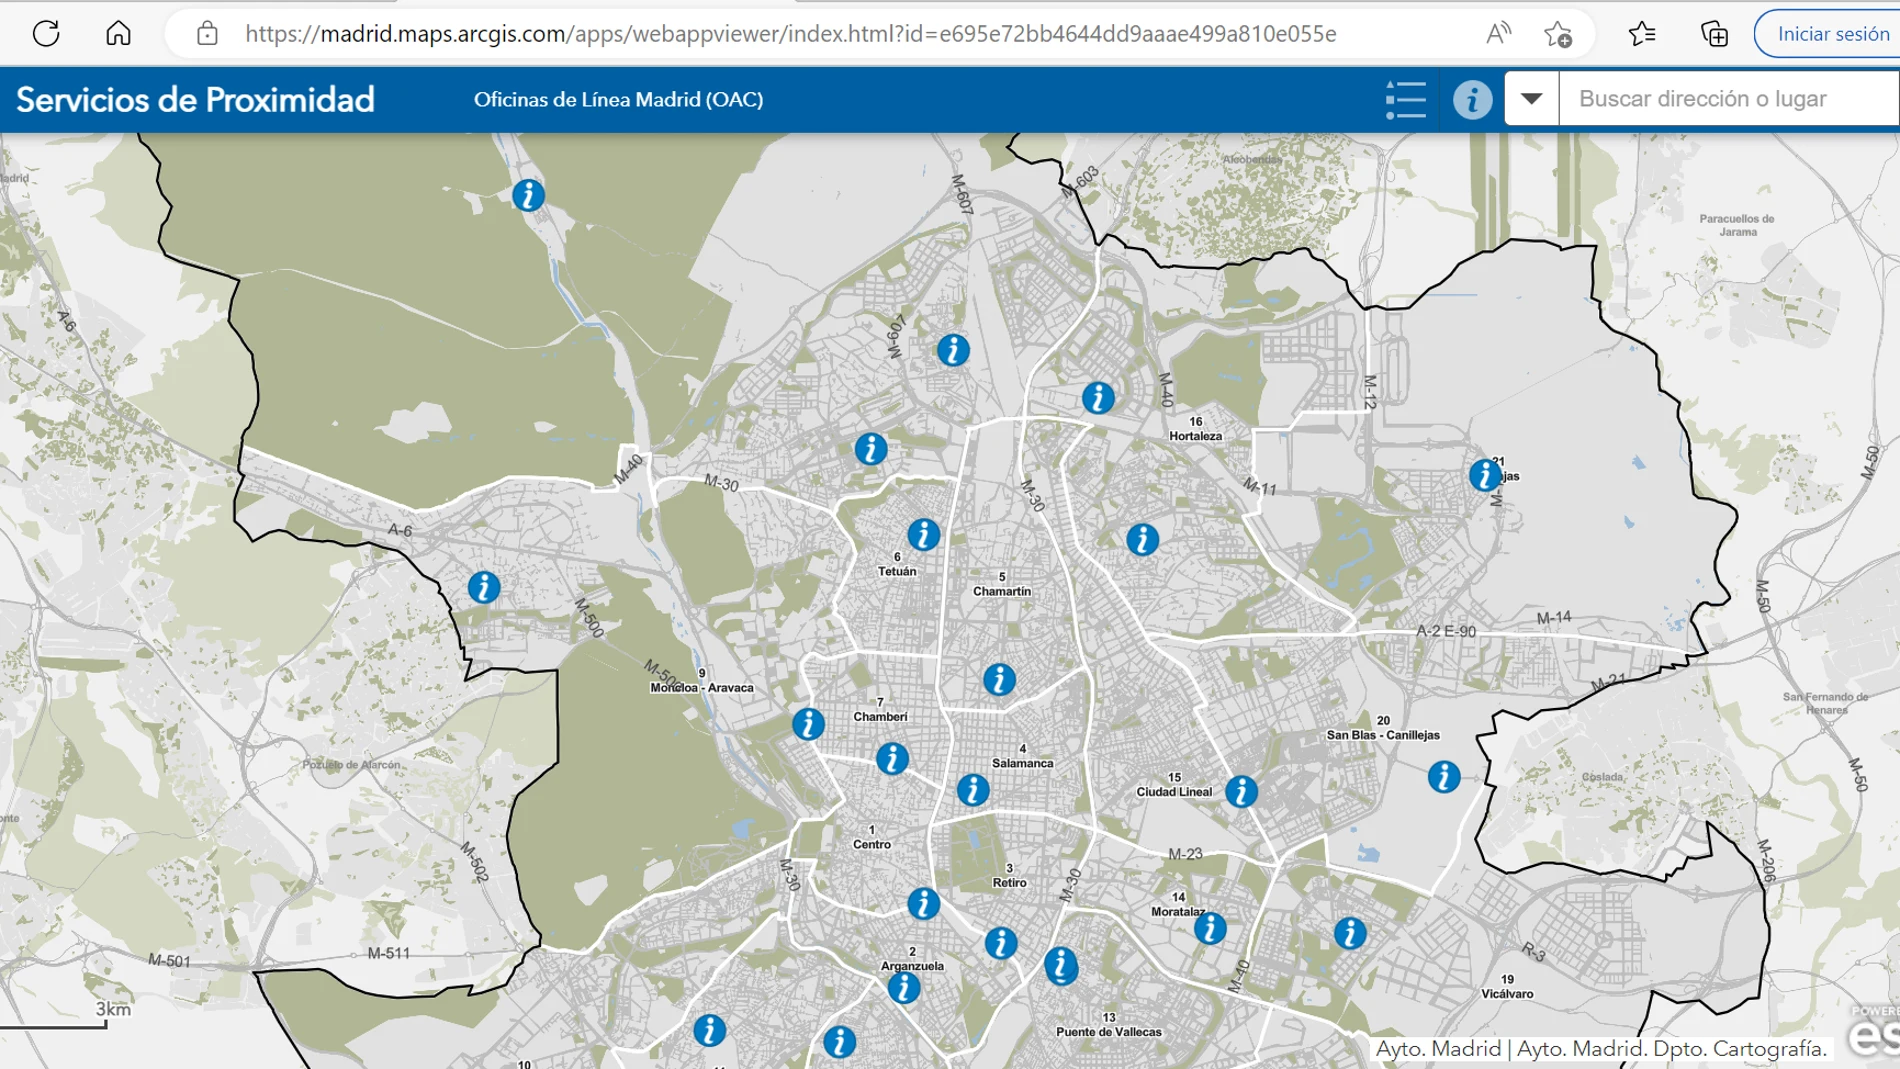The image size is (1900, 1069).
Task: Click the Vicálvaro district label
Action: pyautogui.click(x=1507, y=993)
